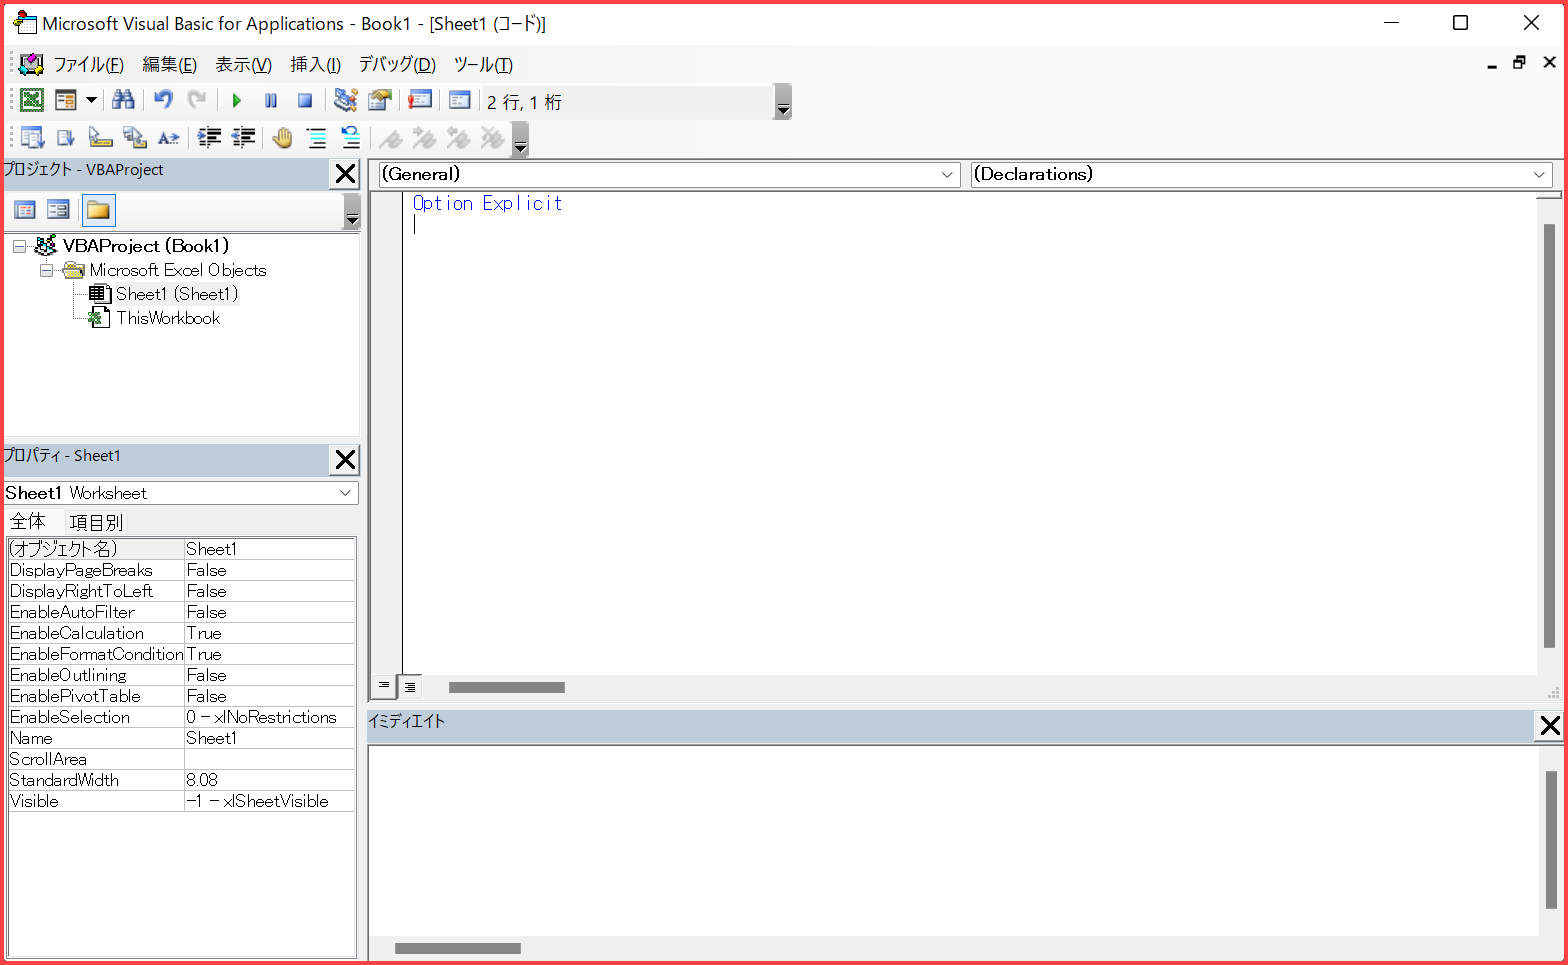
Task: Indent the selected code lines
Action: pos(209,138)
